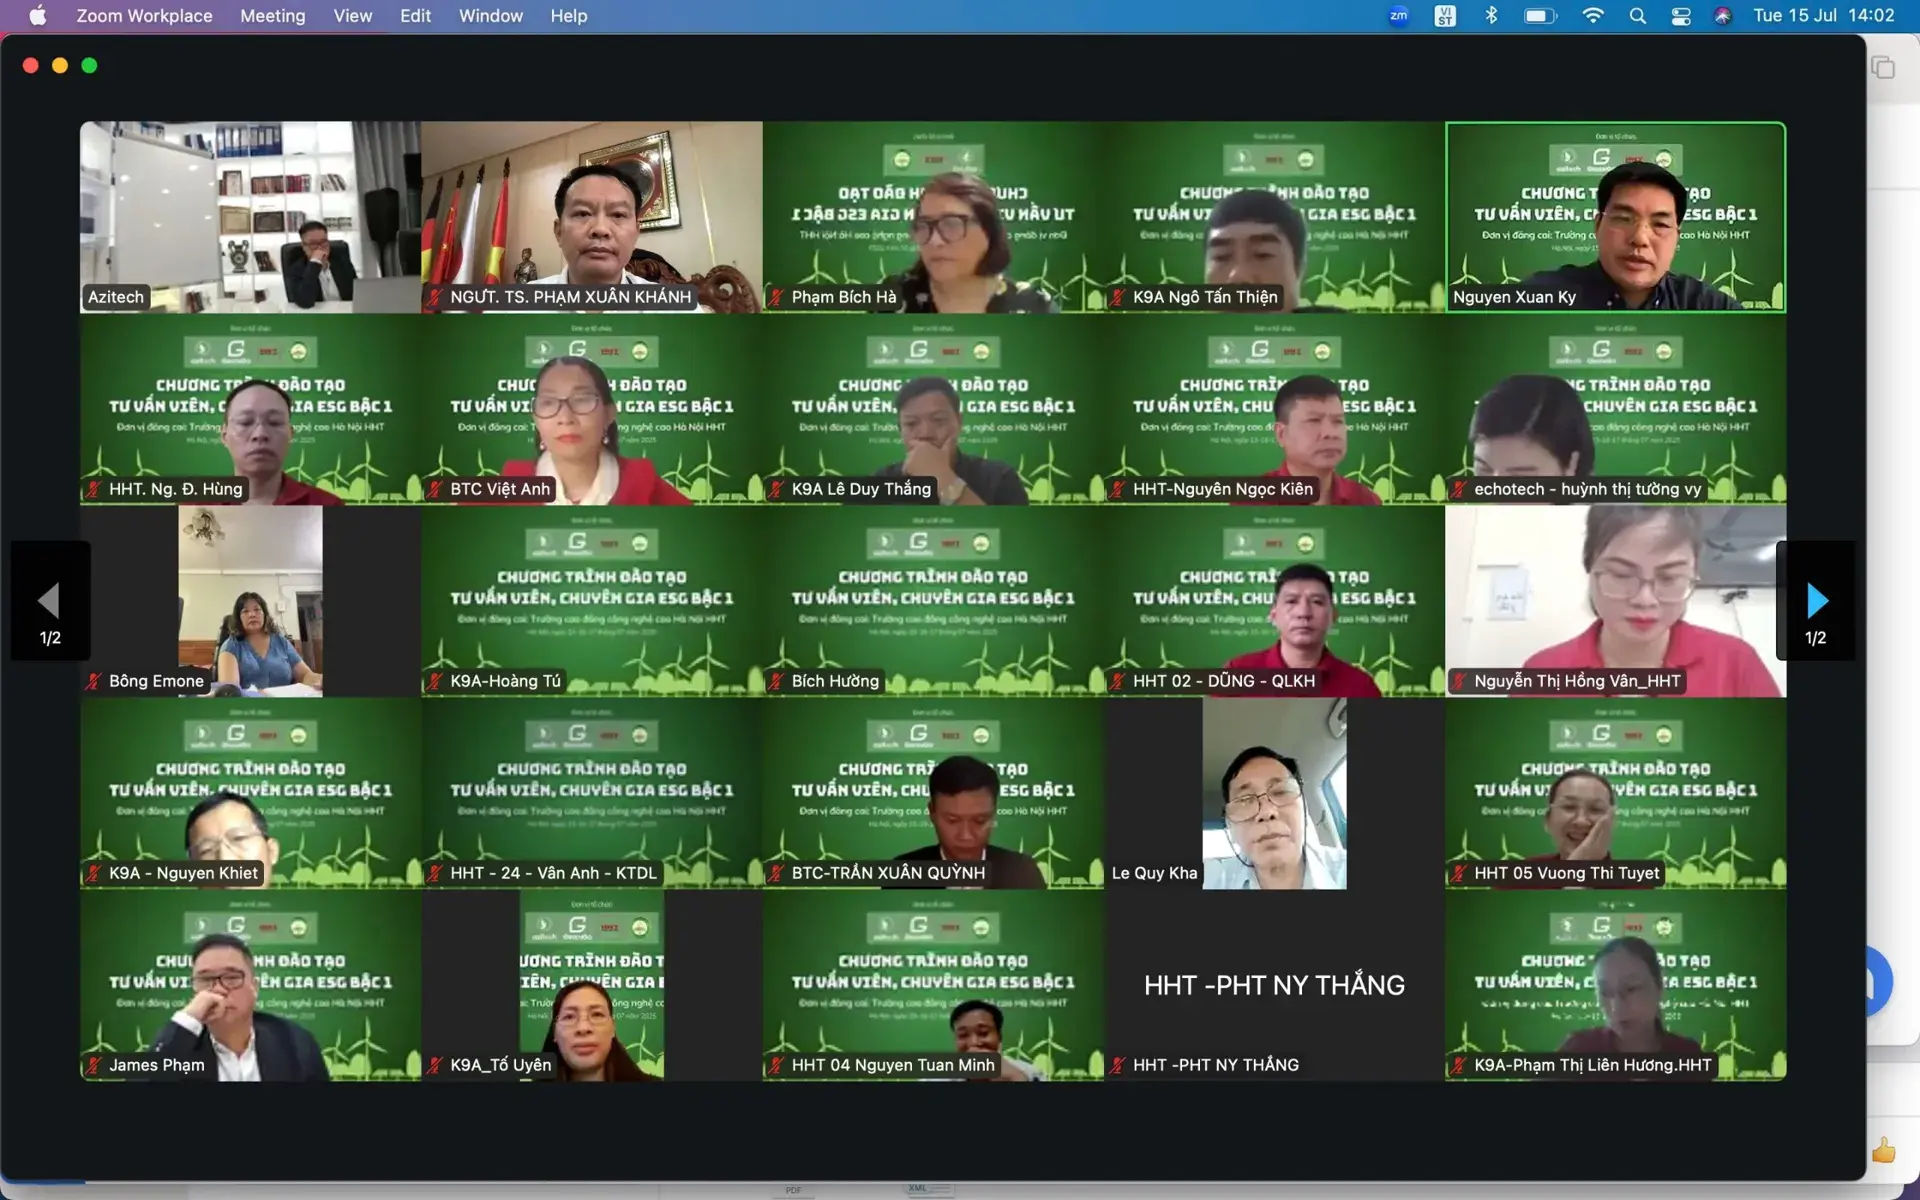Open Control Center in menu bar
This screenshot has height=1200, width=1920.
1681,16
